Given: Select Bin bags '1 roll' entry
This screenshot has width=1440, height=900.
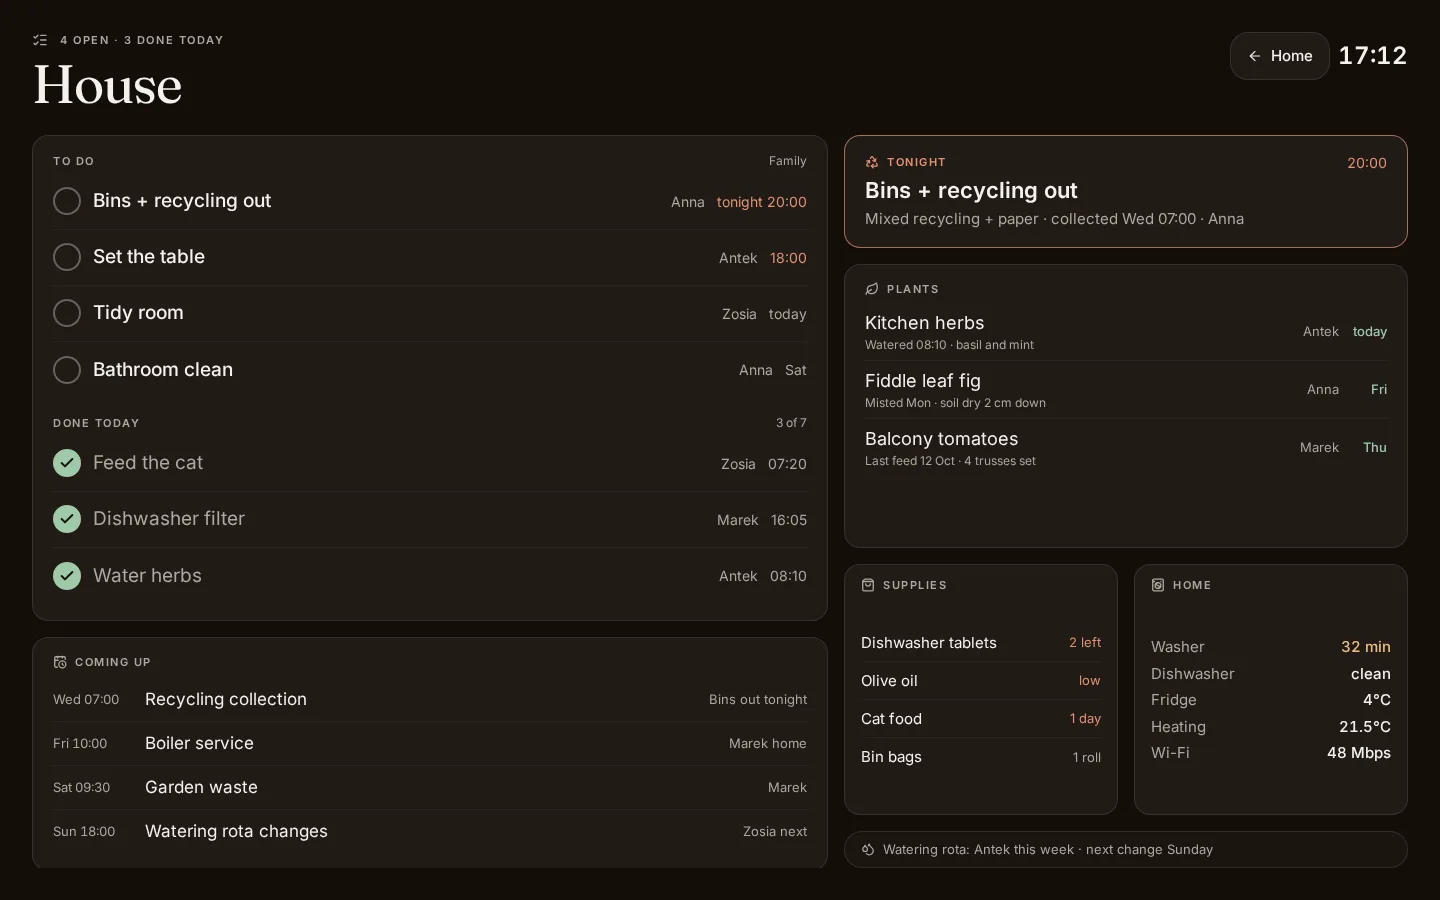Looking at the screenshot, I should click(x=1087, y=757).
